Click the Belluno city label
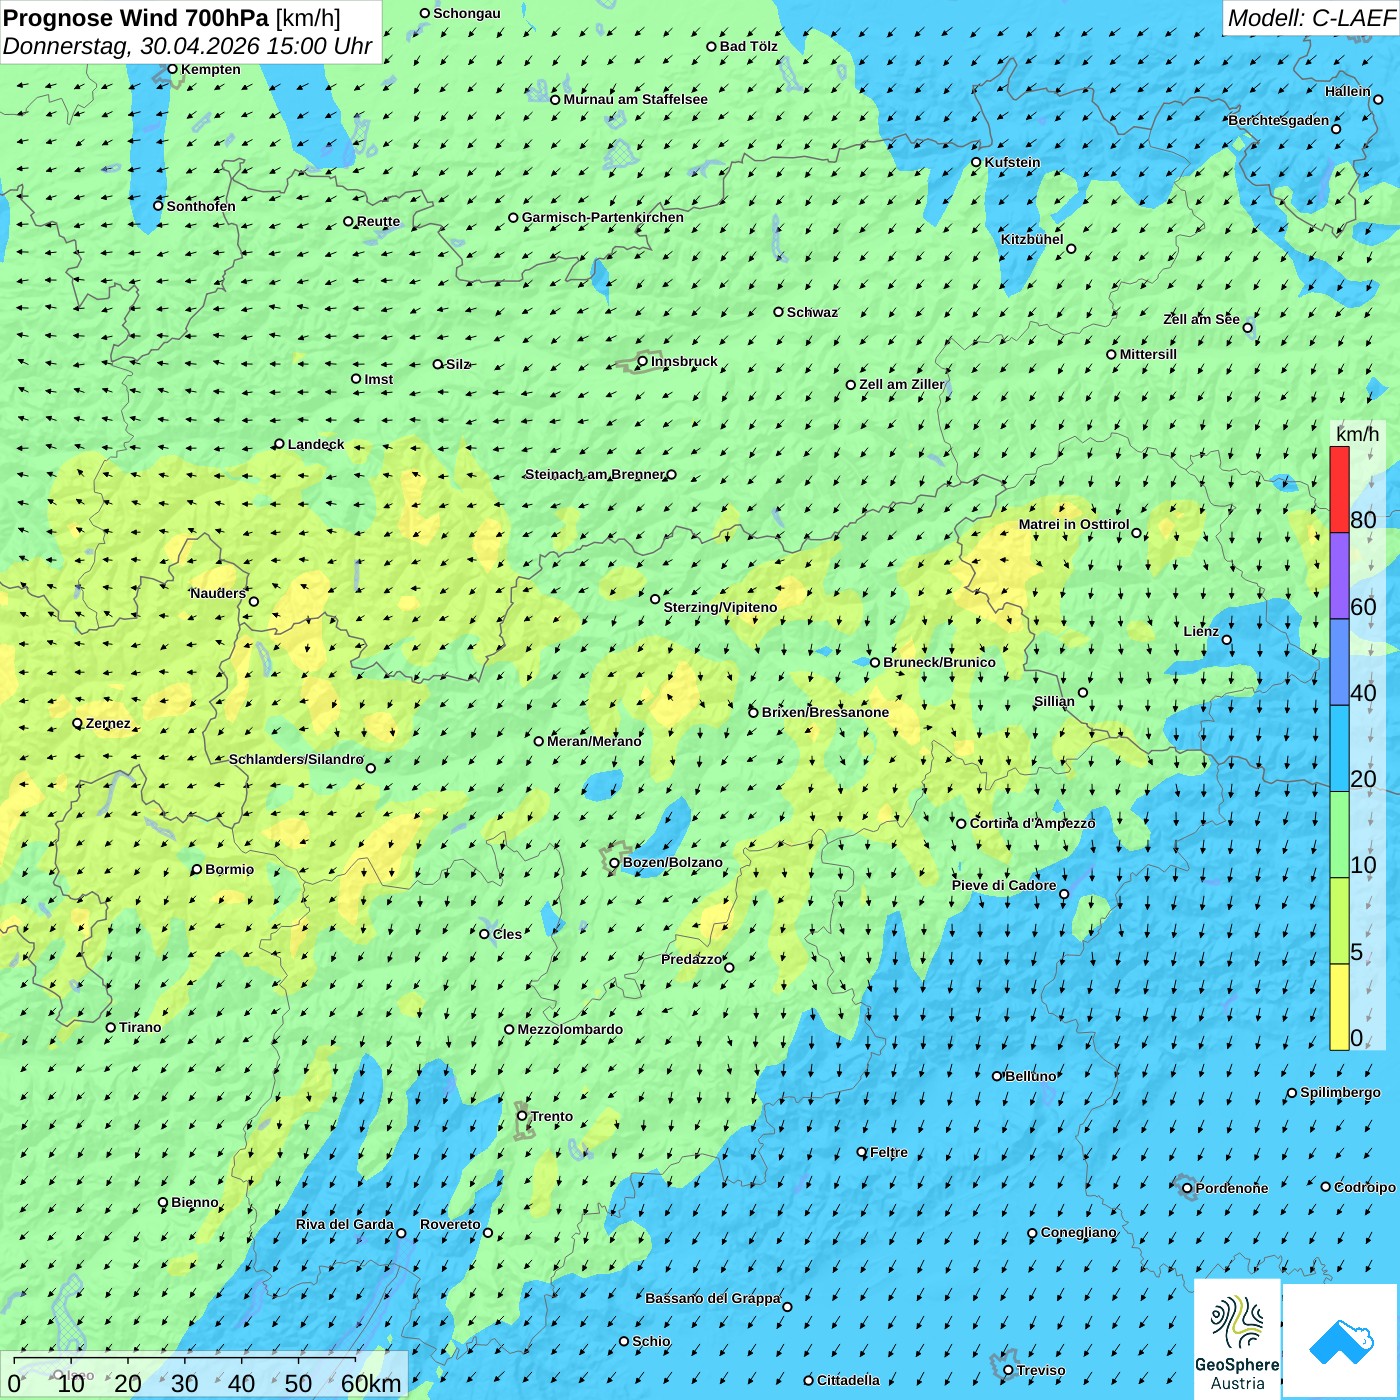The image size is (1400, 1400). point(1030,1076)
